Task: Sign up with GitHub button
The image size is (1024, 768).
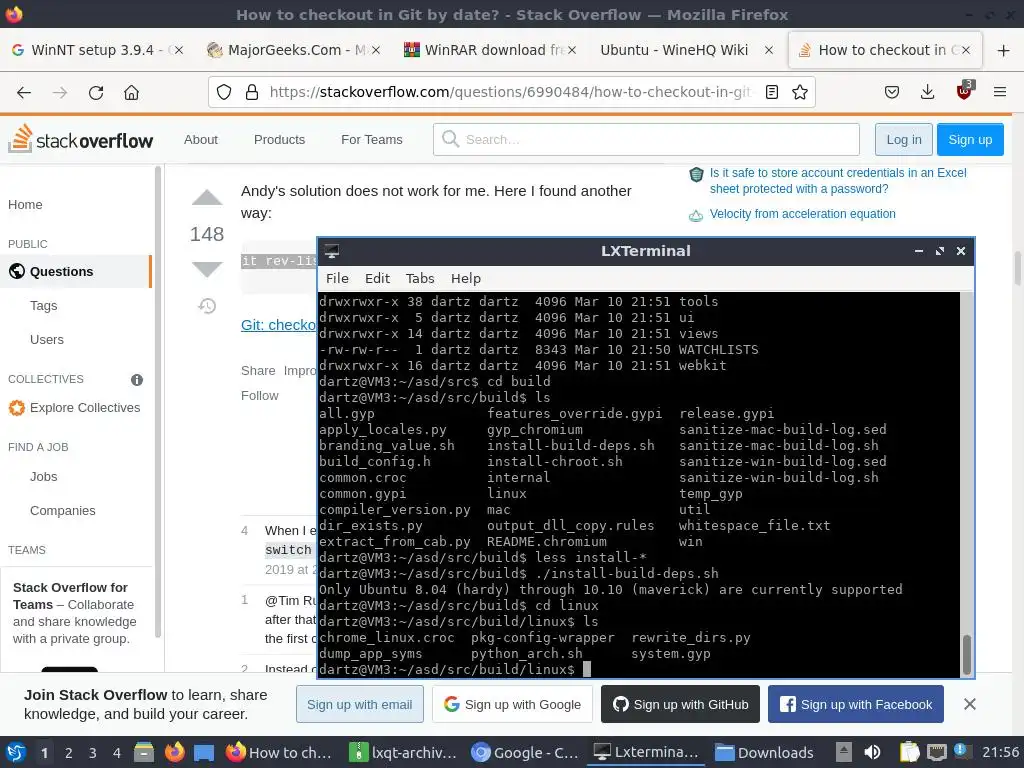Action: coord(680,704)
